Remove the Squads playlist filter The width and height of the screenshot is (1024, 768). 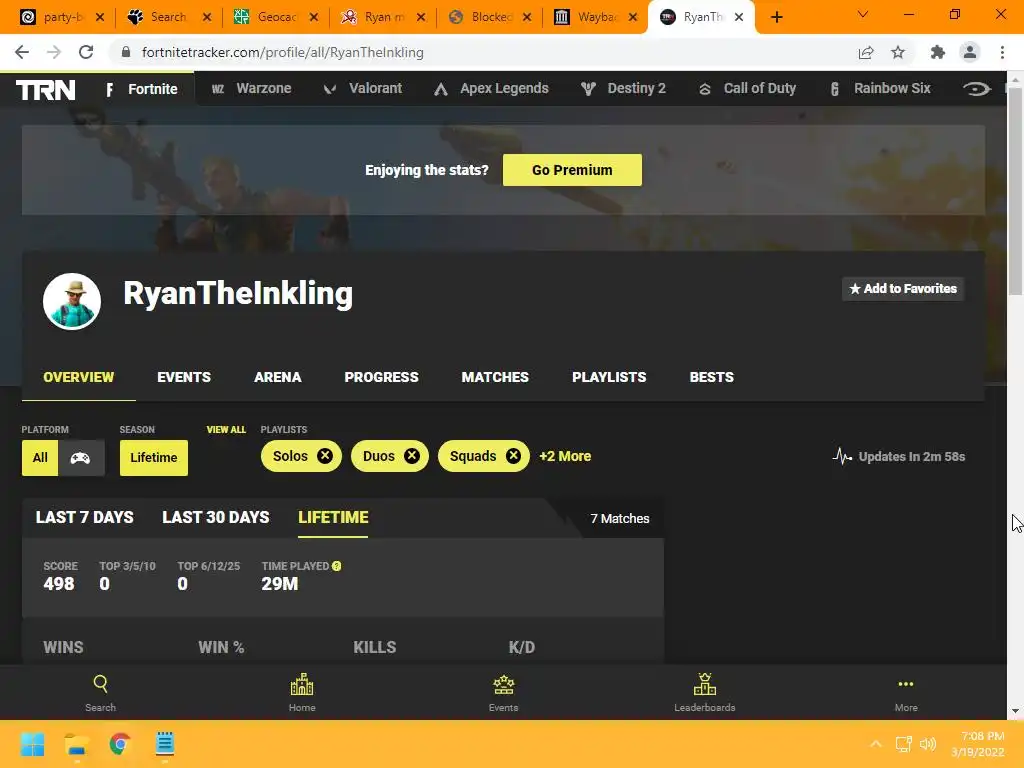pyautogui.click(x=513, y=456)
